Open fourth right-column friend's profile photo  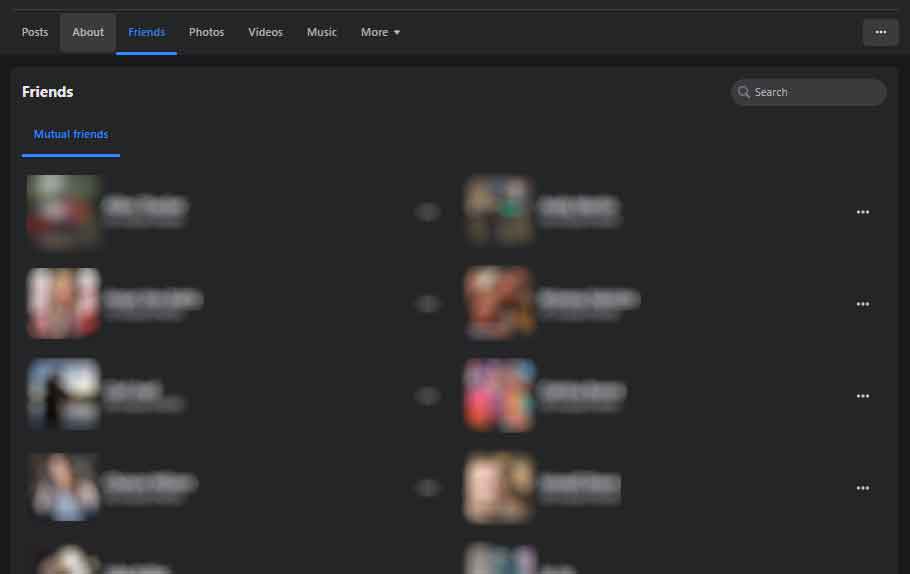(x=499, y=488)
